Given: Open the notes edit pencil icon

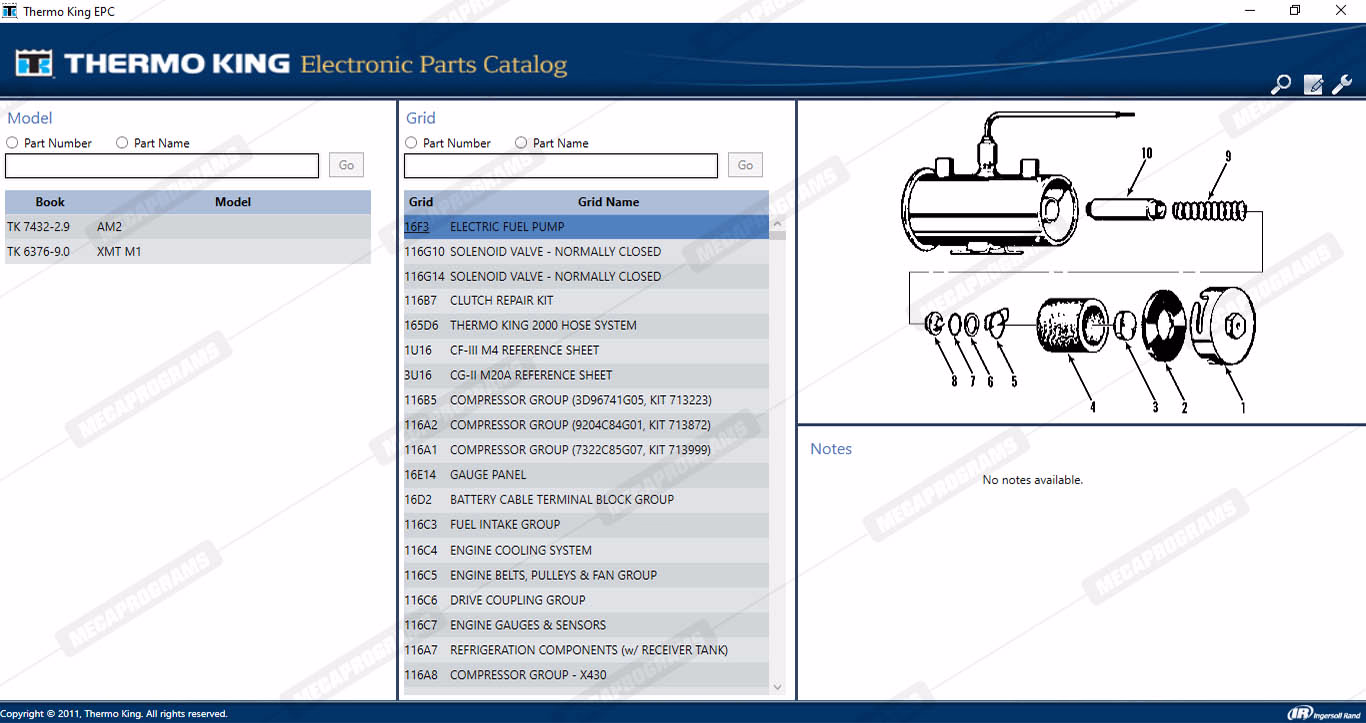Looking at the screenshot, I should coord(1313,85).
